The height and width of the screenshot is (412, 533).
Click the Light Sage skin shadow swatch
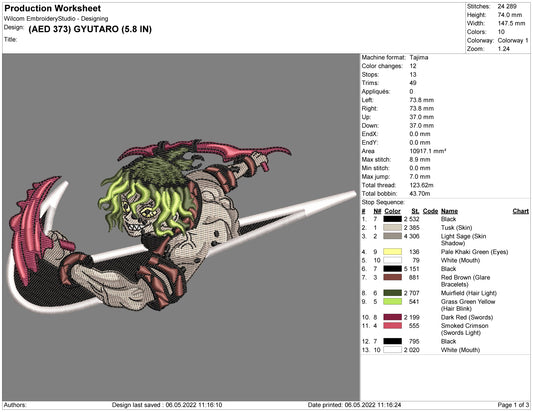point(392,236)
